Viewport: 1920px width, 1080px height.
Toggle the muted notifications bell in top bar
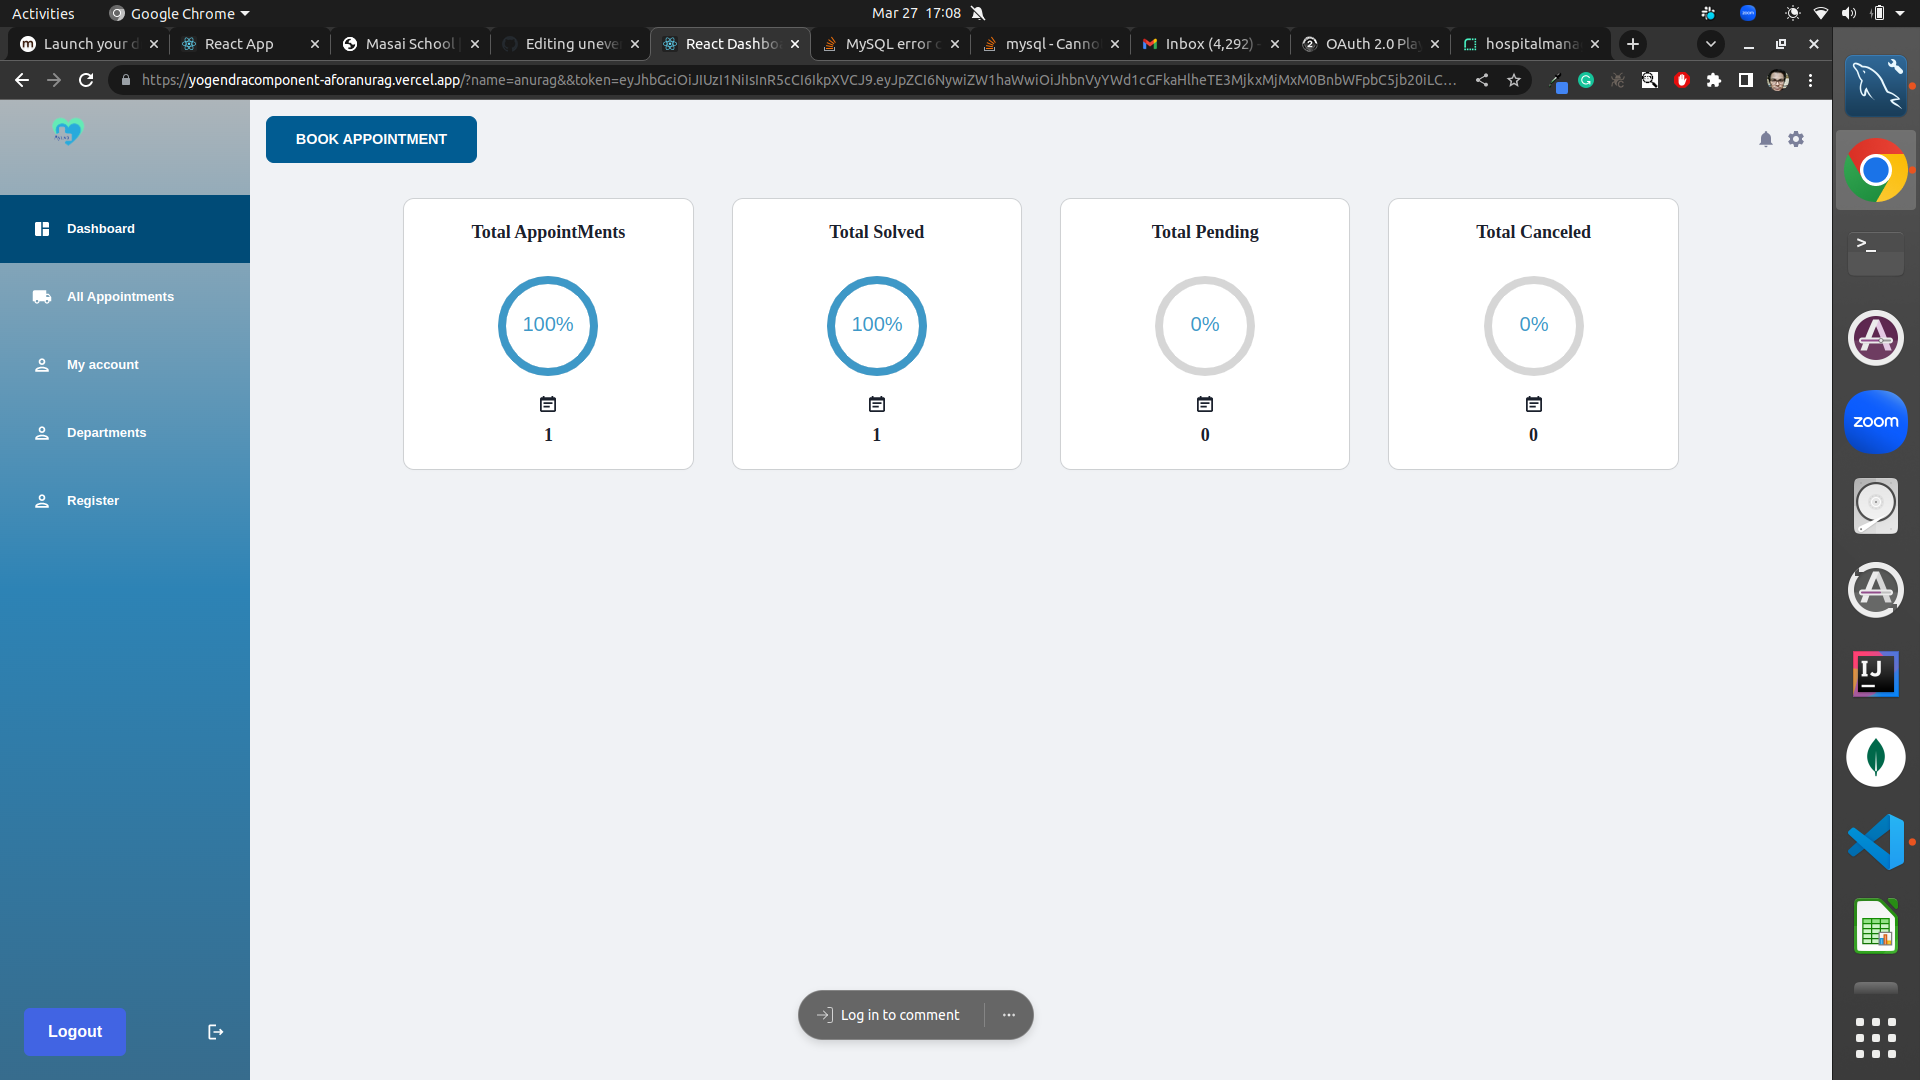point(976,13)
